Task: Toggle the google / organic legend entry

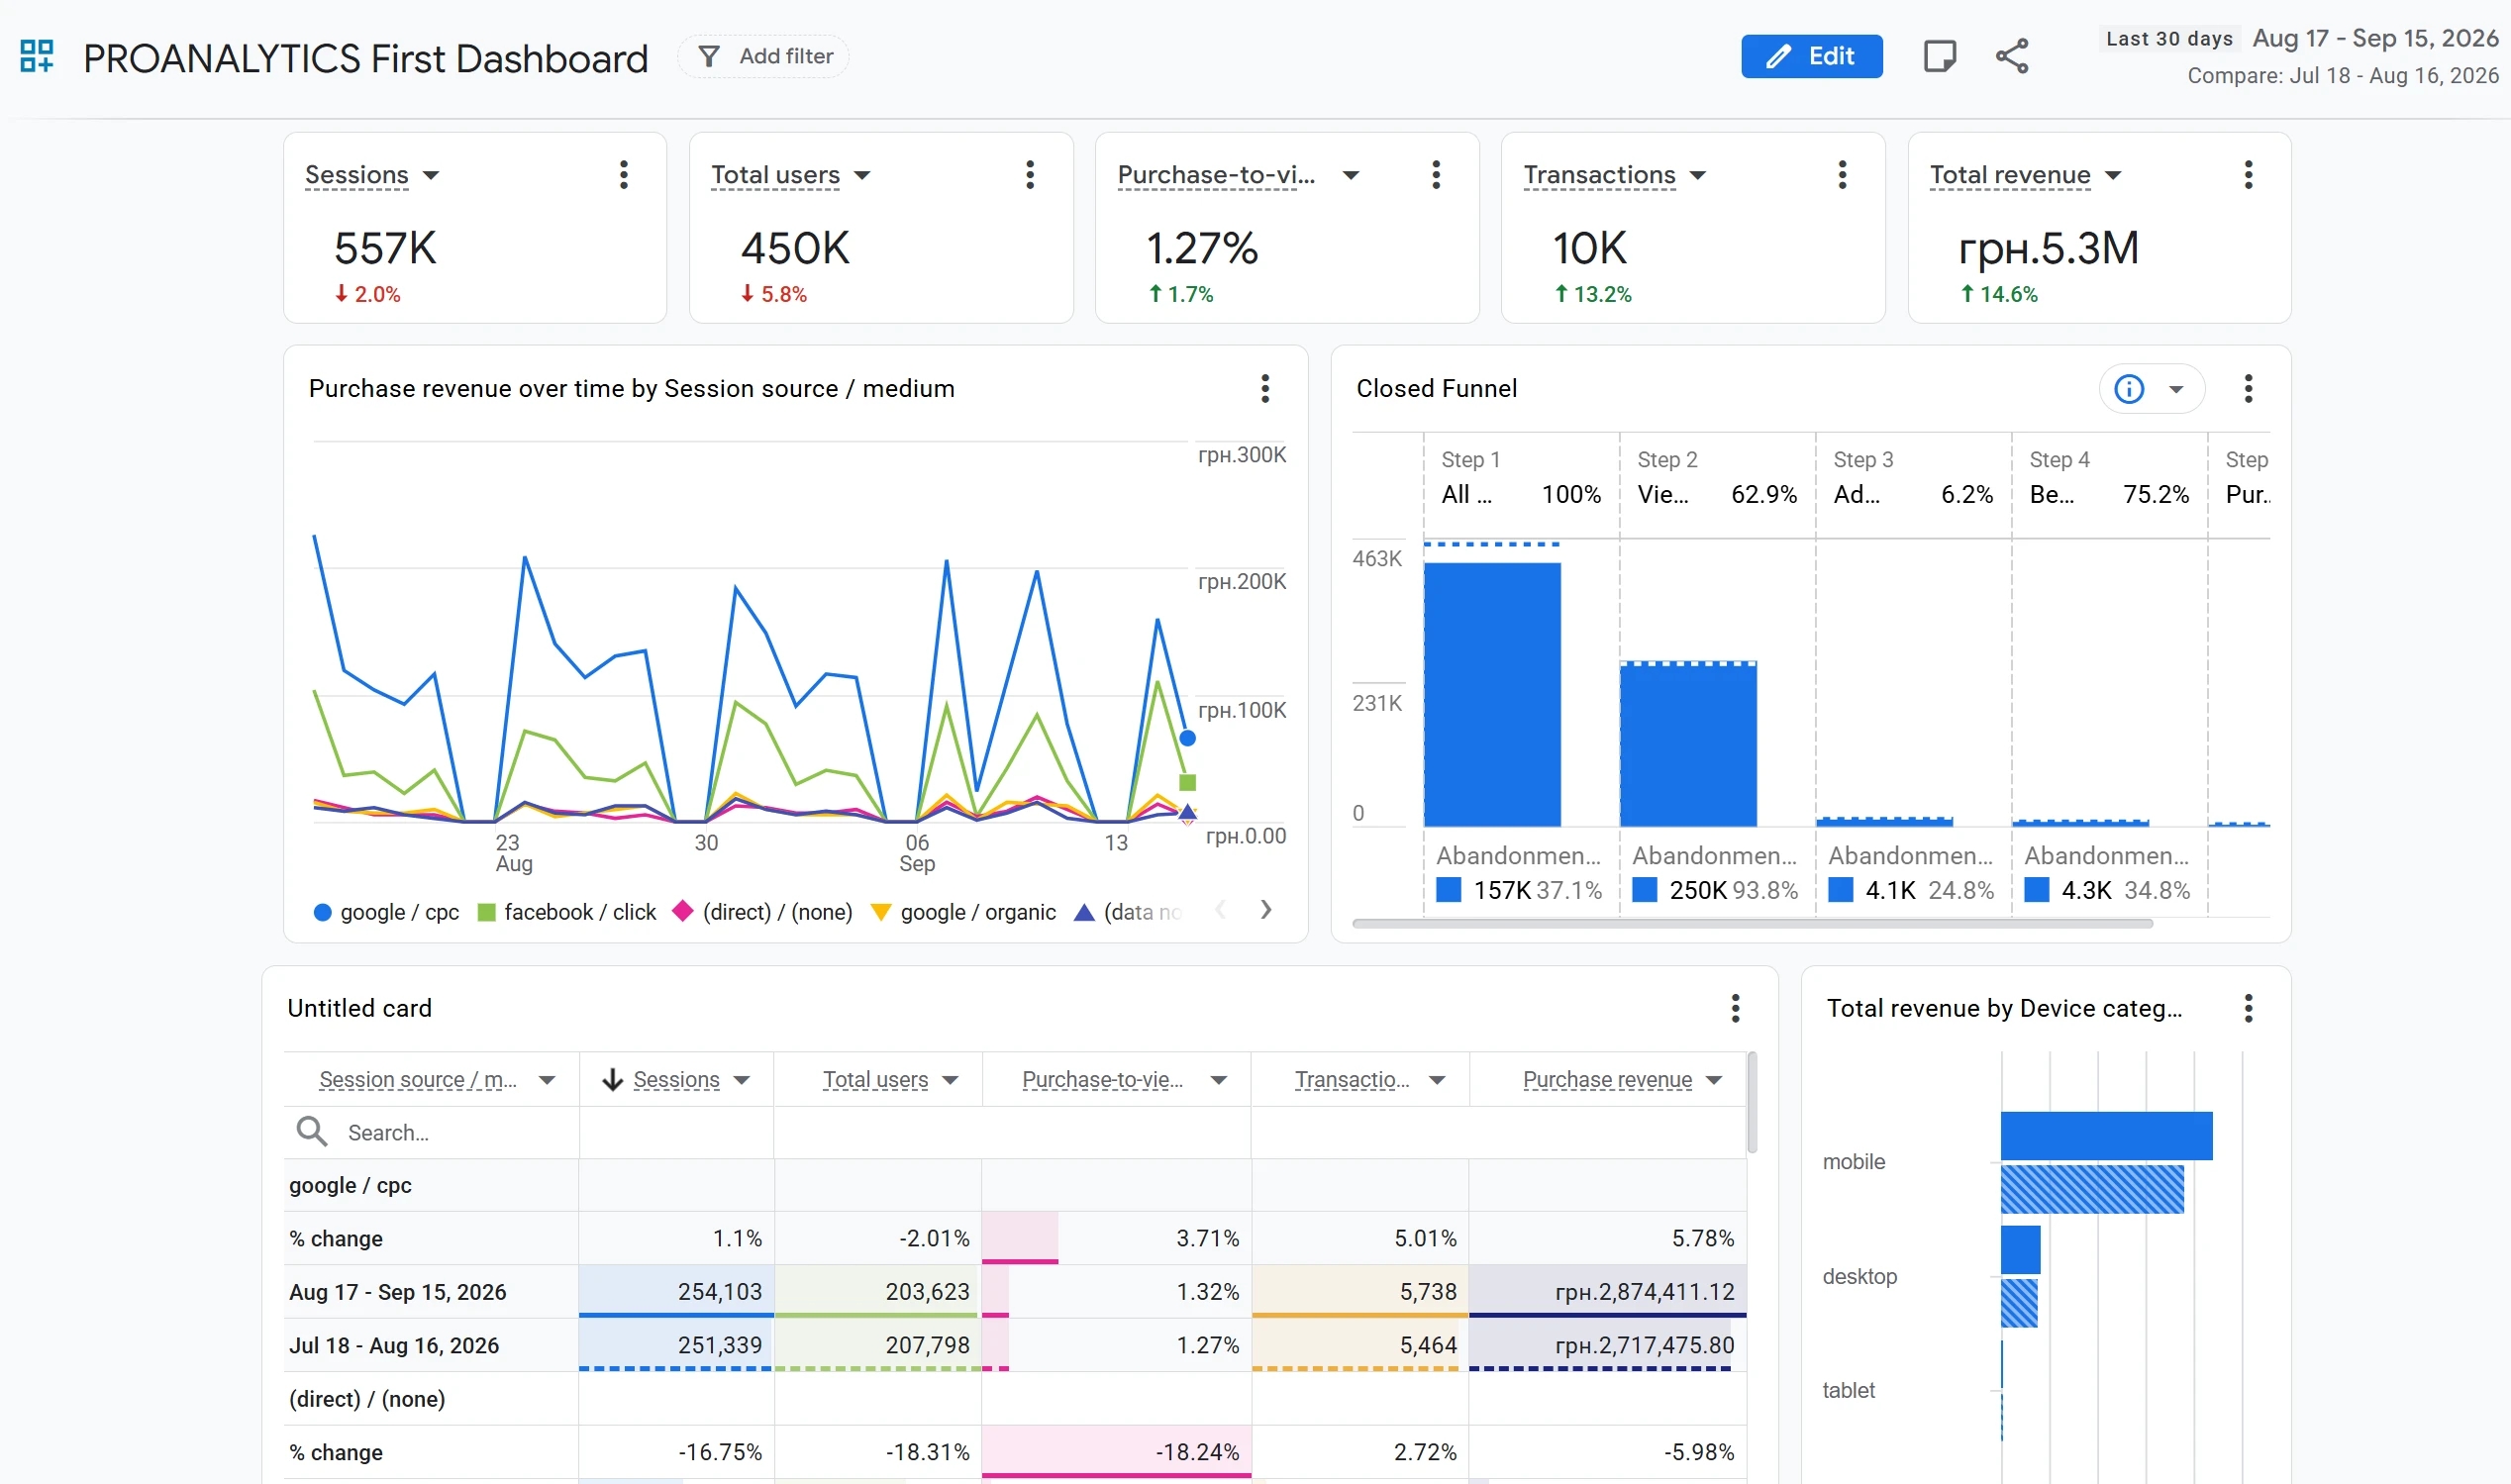Action: pyautogui.click(x=963, y=912)
